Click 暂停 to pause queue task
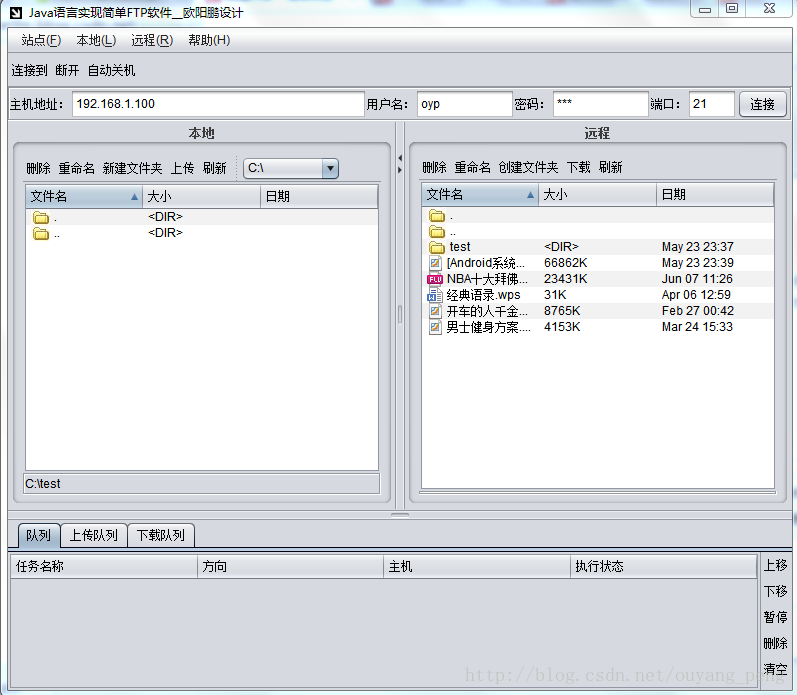 click(775, 617)
